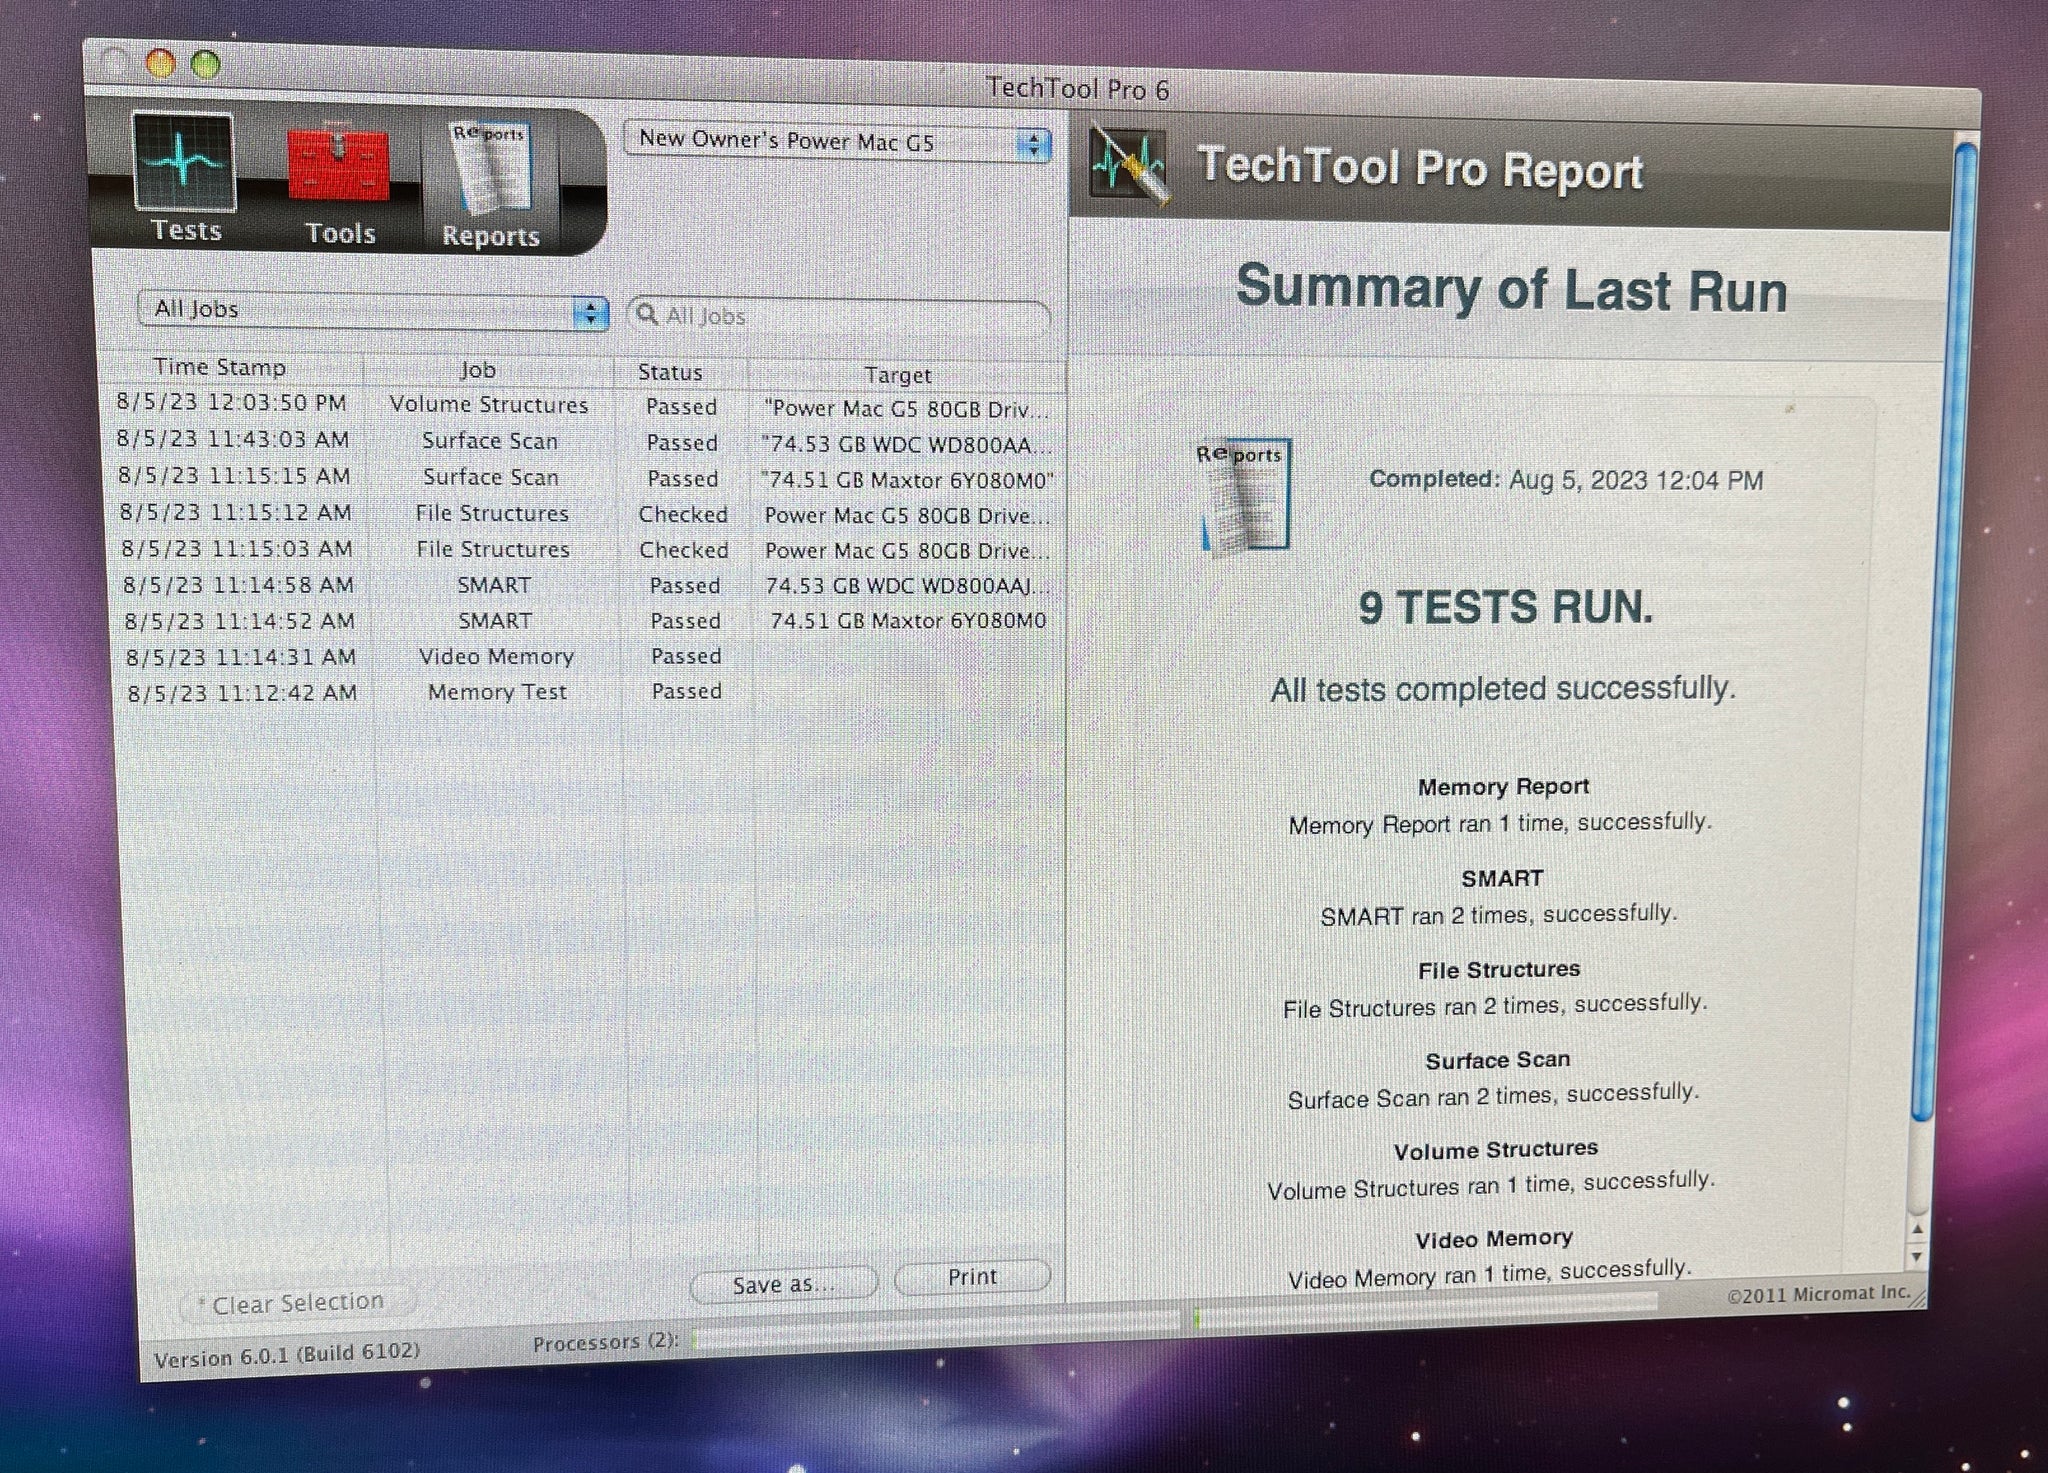
Task: Click the "74.53 GB WDC WD800AA..." quoted target
Action: coord(906,445)
